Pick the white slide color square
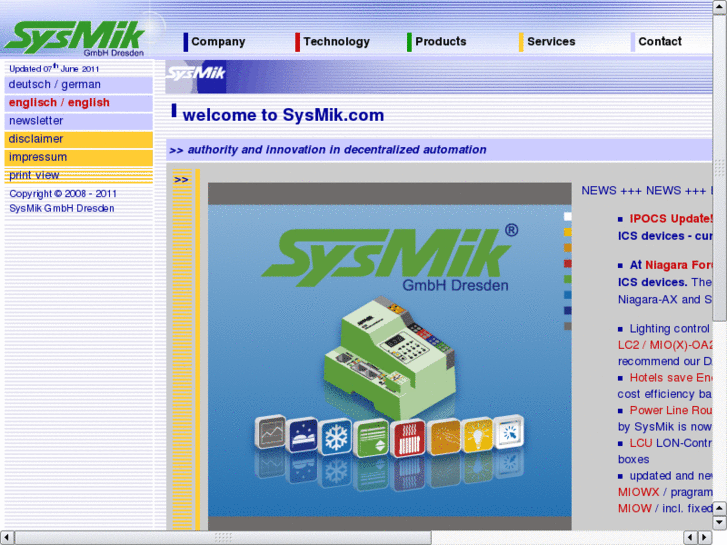The image size is (727, 545). (568, 217)
